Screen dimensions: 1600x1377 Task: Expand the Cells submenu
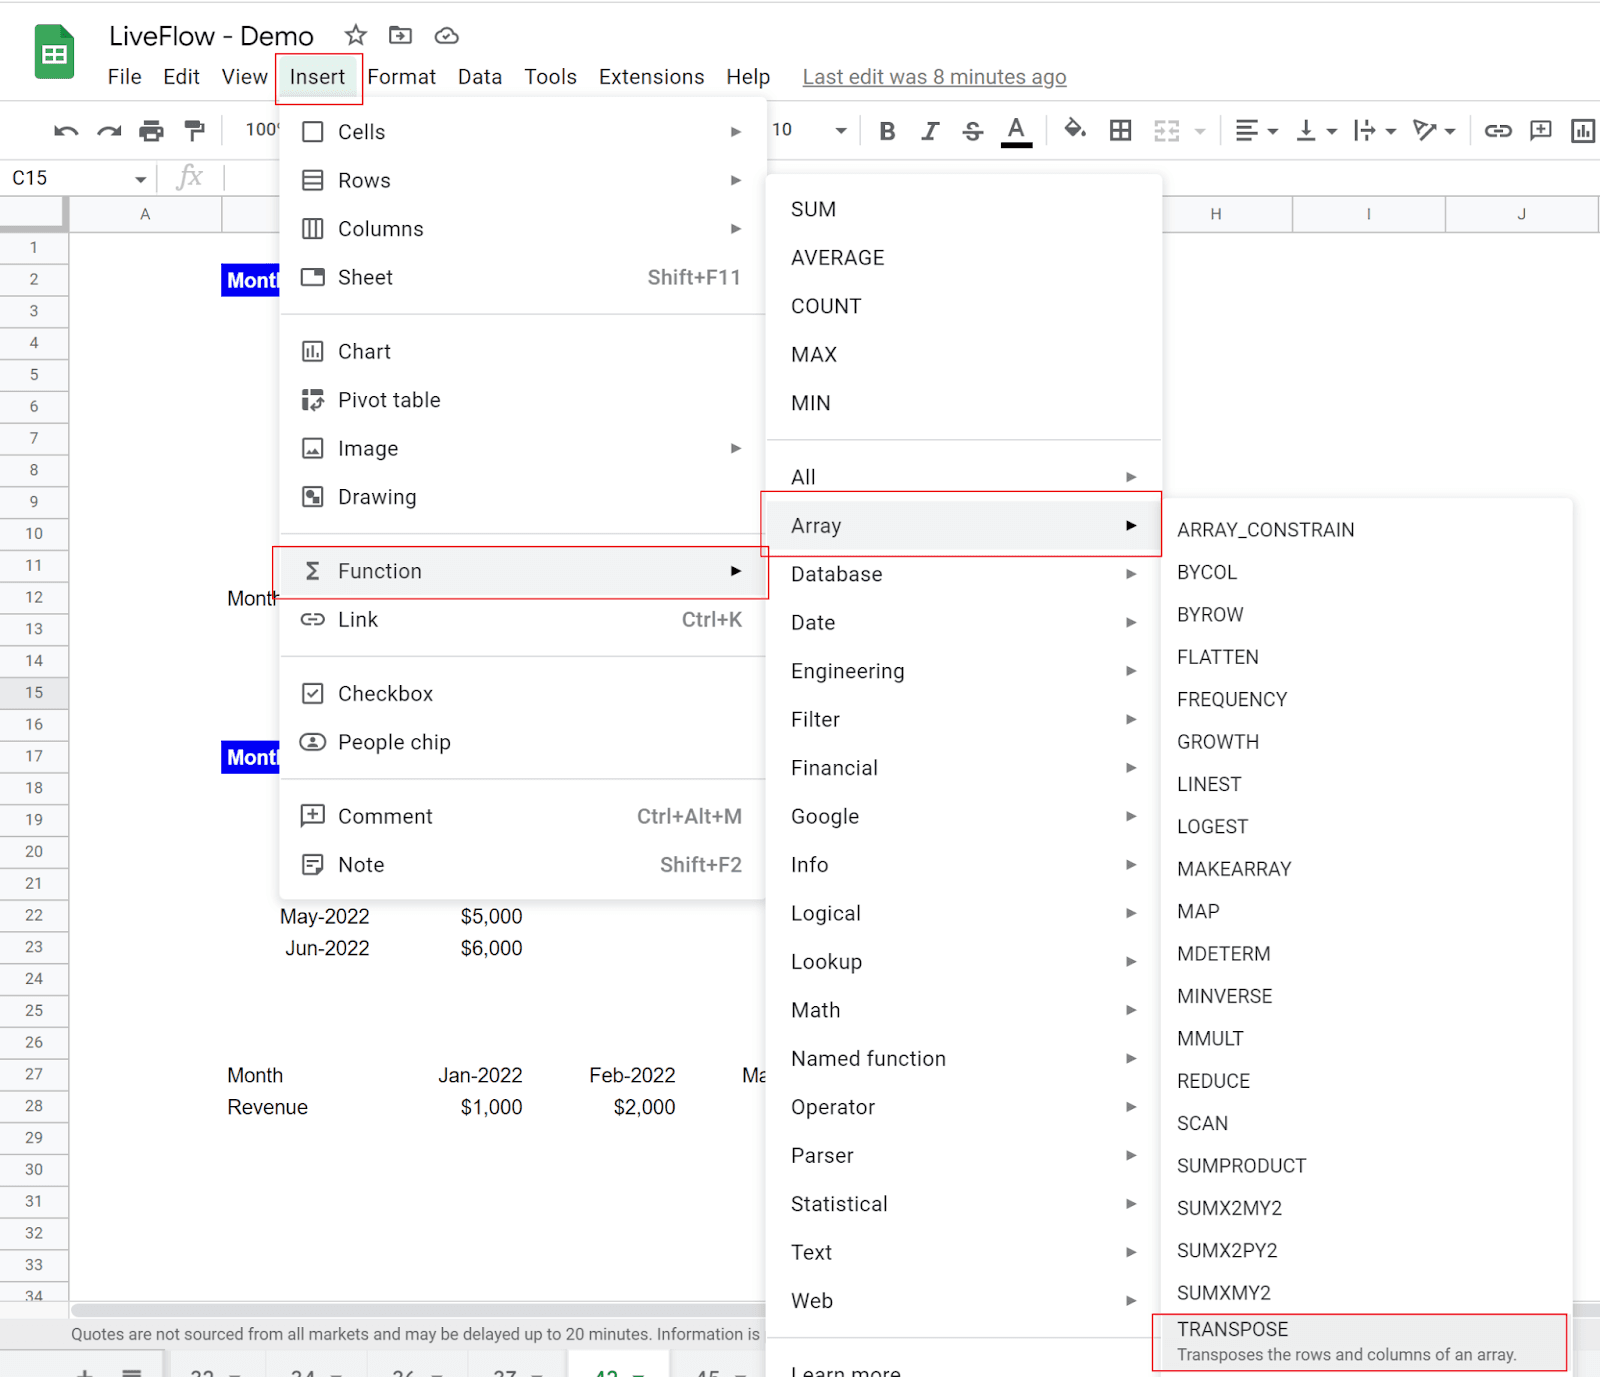523,132
